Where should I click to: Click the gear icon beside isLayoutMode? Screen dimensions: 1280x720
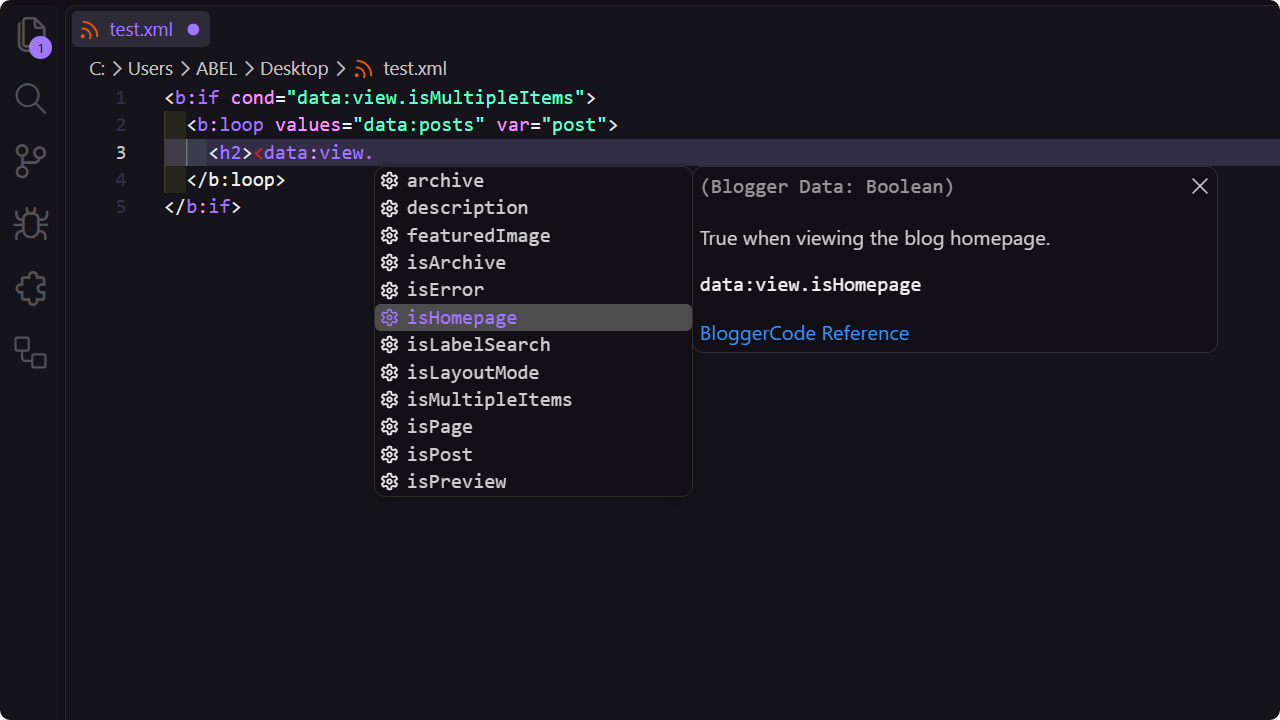tap(390, 373)
